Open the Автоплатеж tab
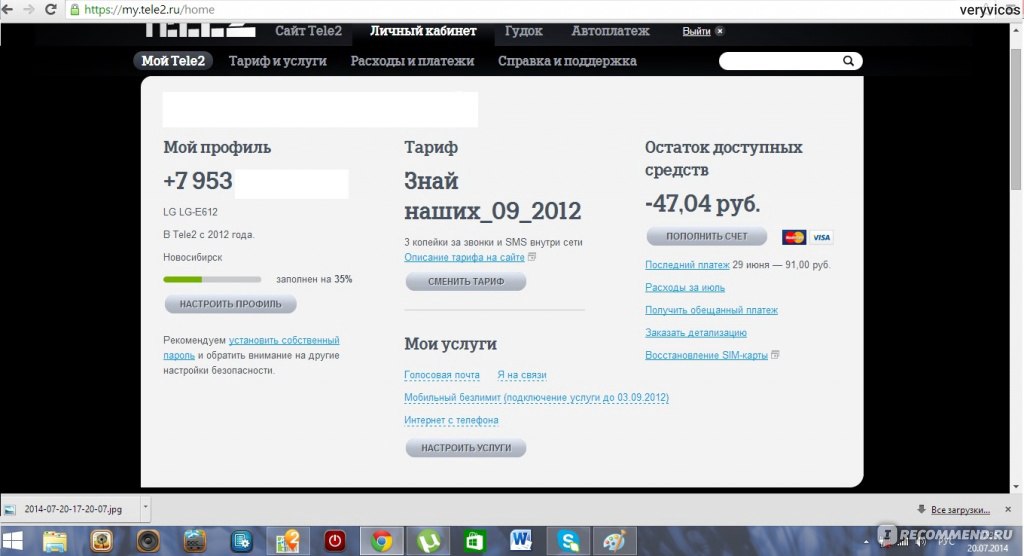 click(x=611, y=31)
